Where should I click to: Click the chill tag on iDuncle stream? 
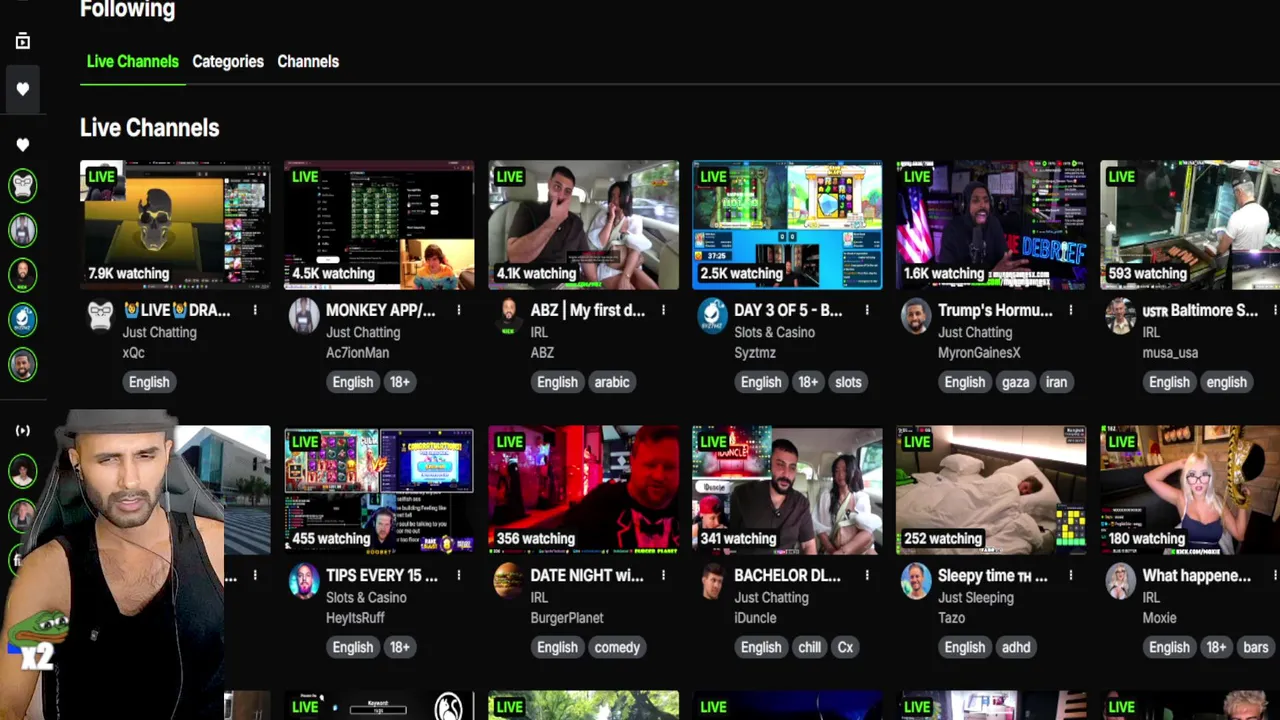click(x=810, y=647)
